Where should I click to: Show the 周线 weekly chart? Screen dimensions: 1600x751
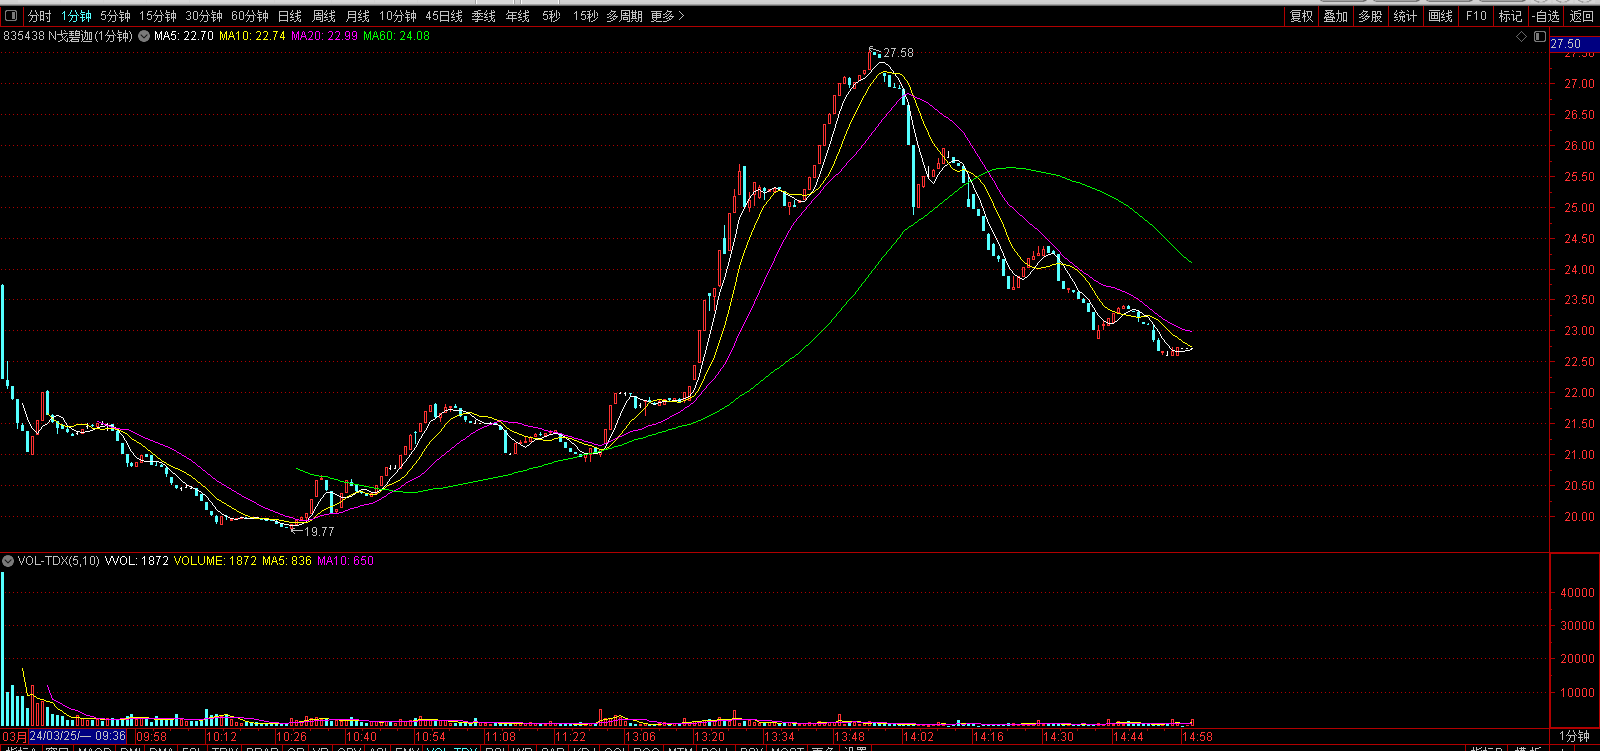click(x=324, y=16)
